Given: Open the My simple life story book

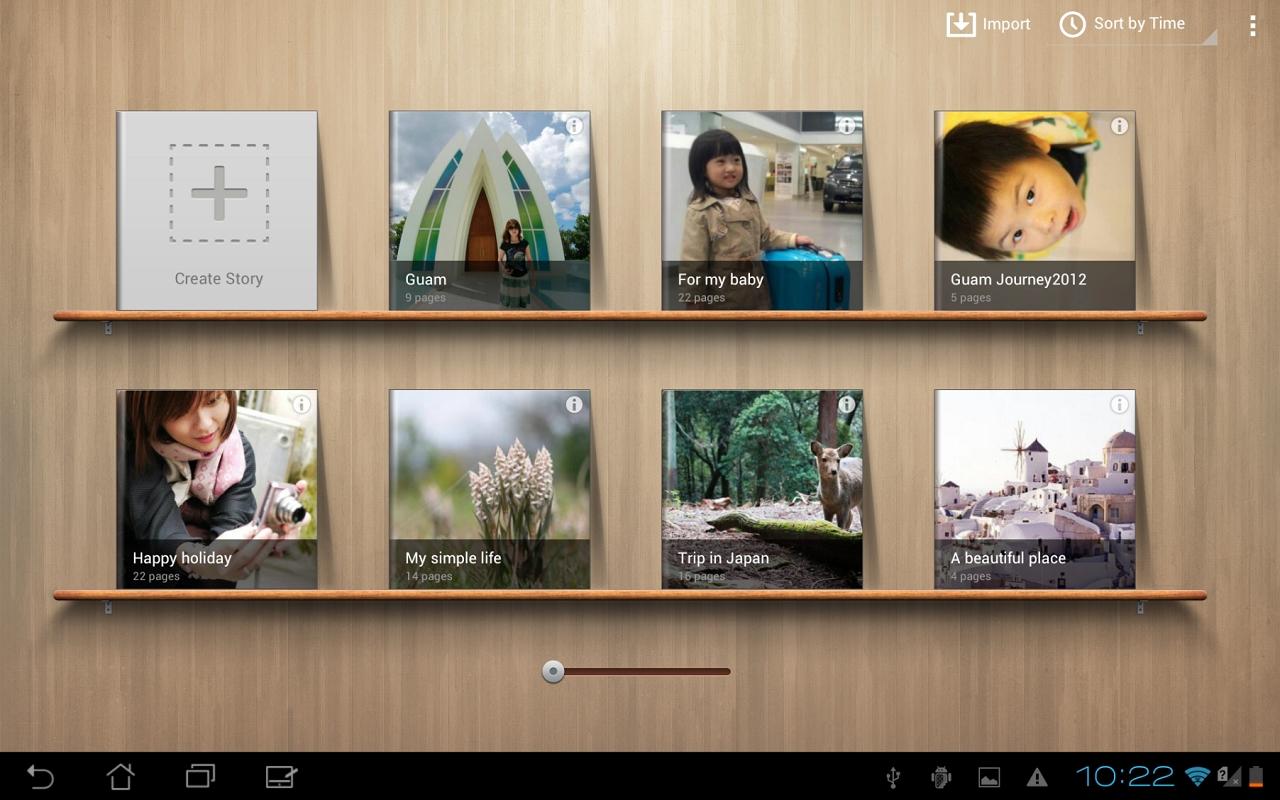Looking at the screenshot, I should (x=489, y=489).
